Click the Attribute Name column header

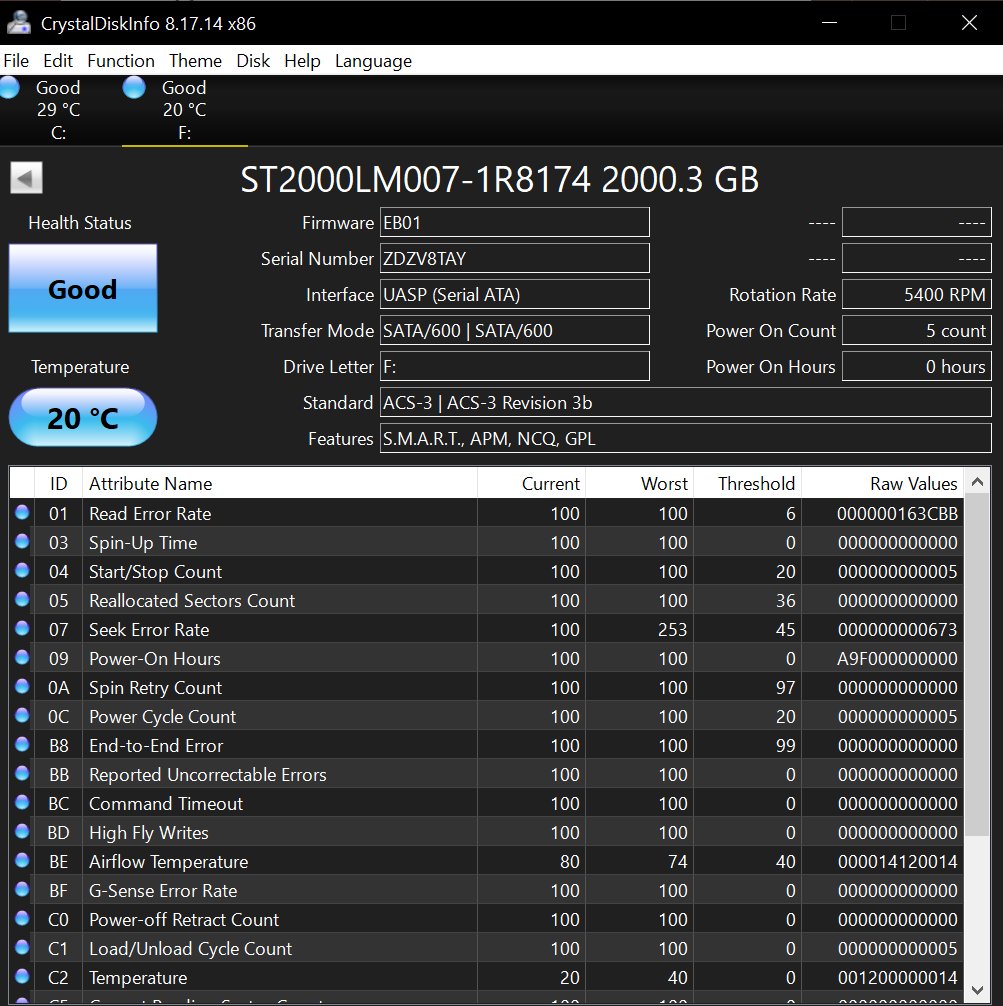click(150, 484)
